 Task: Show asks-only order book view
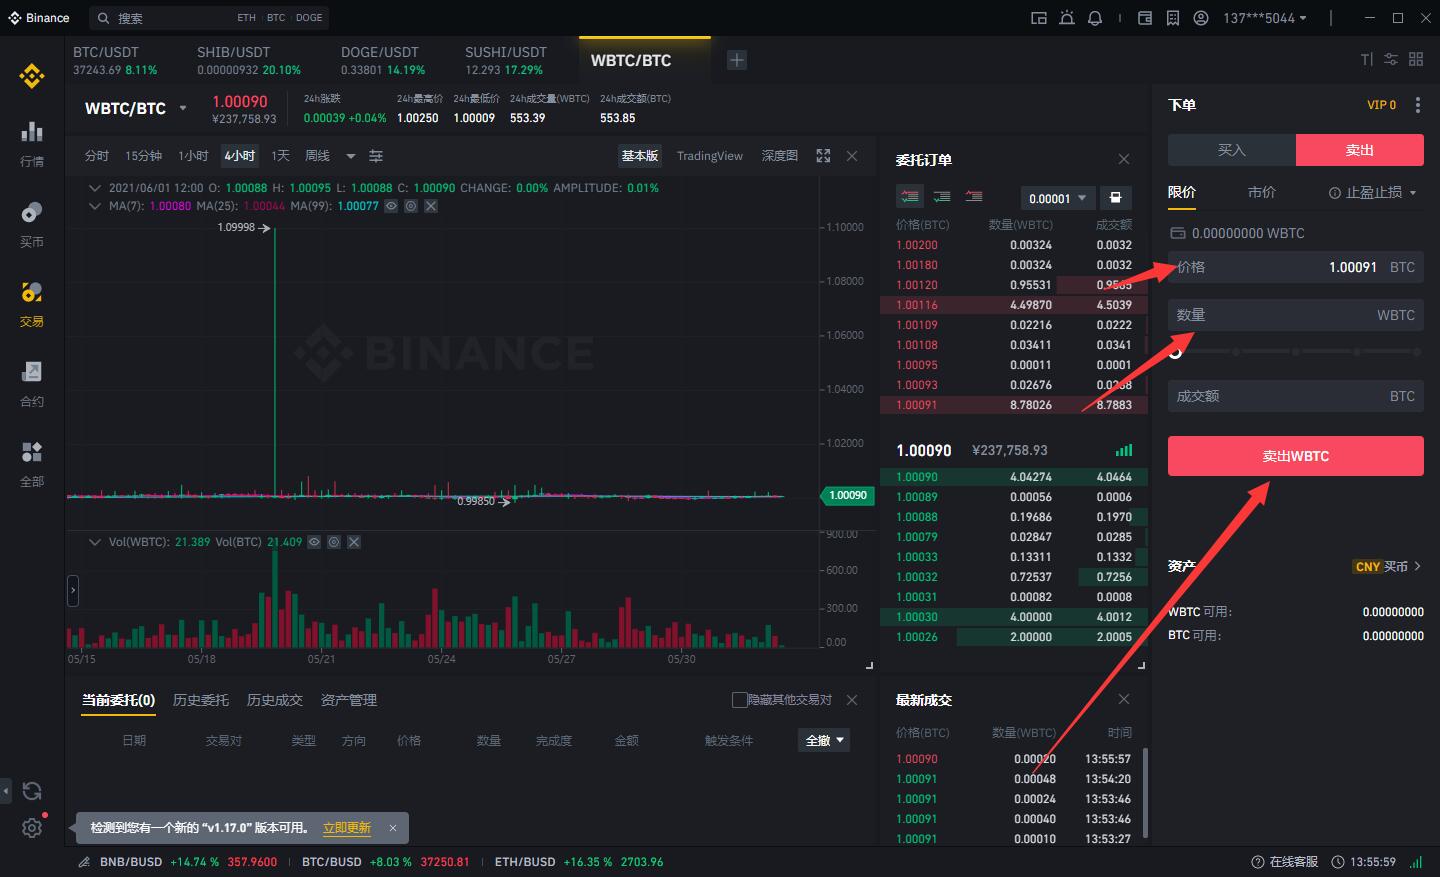point(974,197)
